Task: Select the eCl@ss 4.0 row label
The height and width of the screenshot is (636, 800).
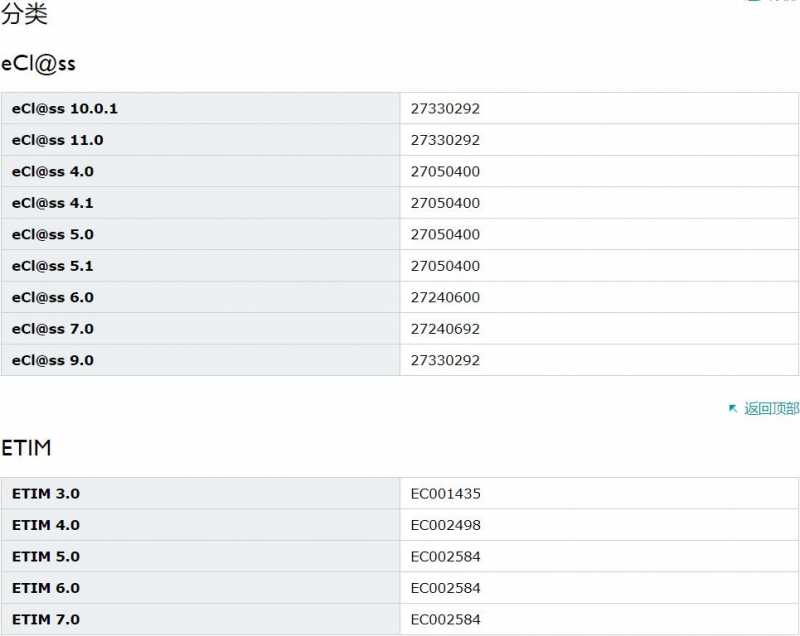Action: click(x=53, y=171)
